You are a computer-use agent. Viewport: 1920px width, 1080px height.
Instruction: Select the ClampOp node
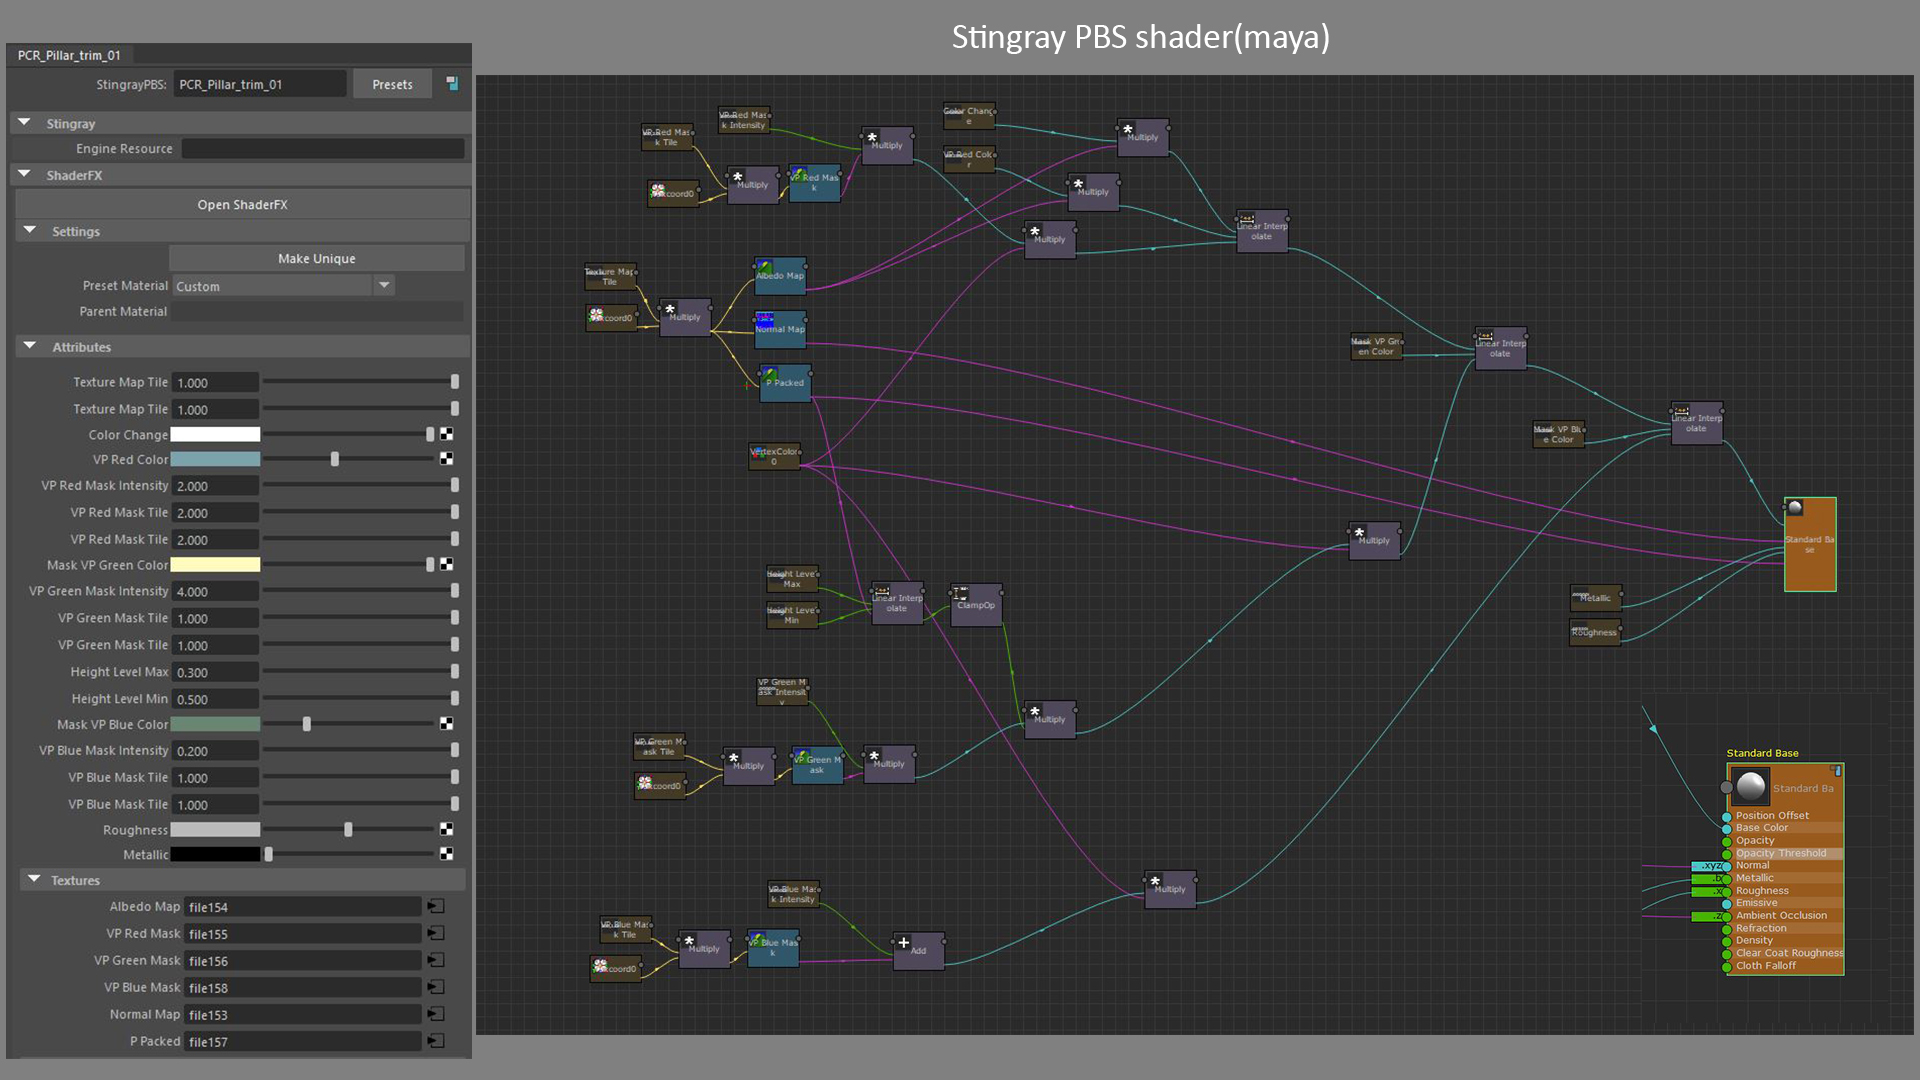click(x=975, y=605)
